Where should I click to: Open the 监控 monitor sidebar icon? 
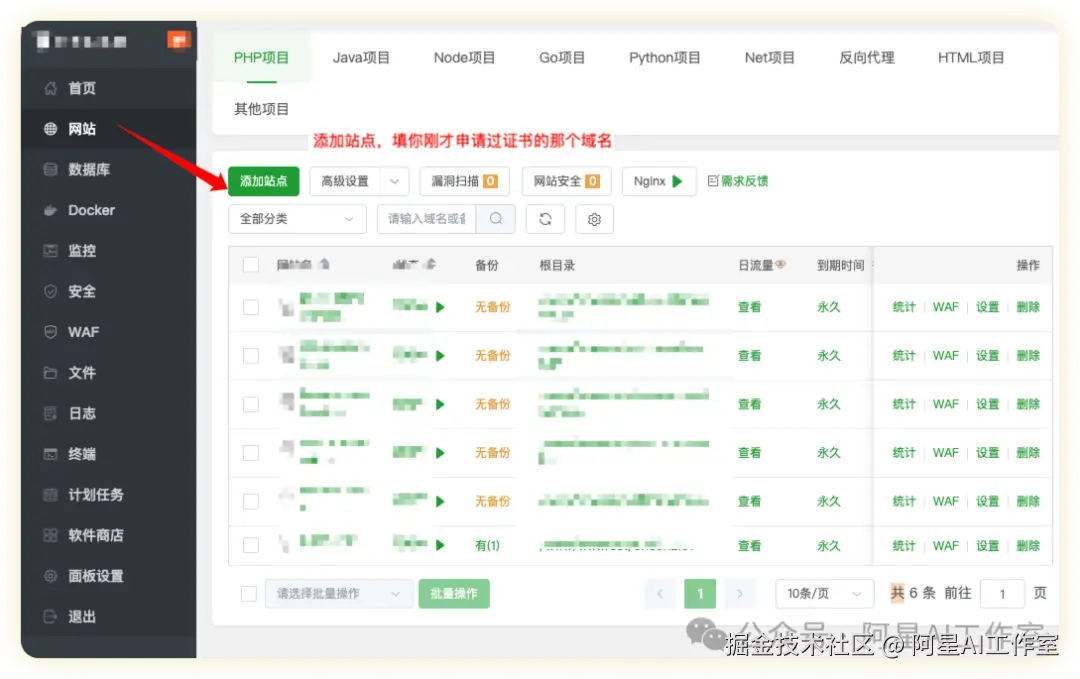click(50, 251)
